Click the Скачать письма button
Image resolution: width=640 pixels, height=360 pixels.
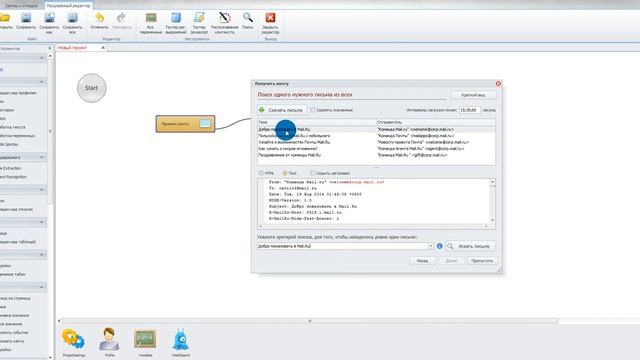[x=281, y=110]
